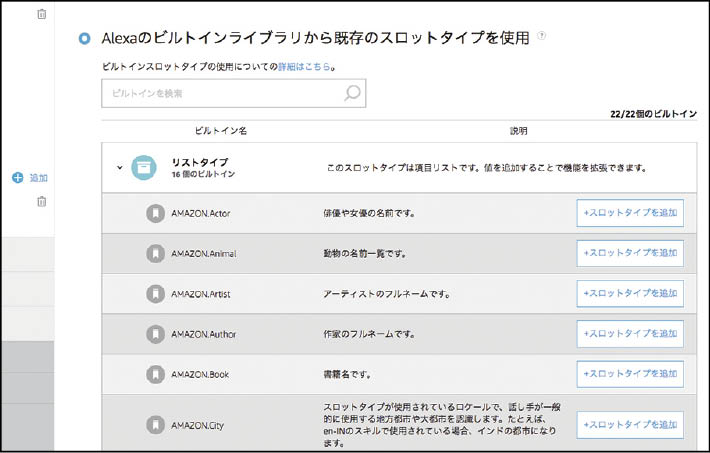Image resolution: width=710 pixels, height=453 pixels.
Task: Select the AMAZON.Animal name text
Action: 203,254
